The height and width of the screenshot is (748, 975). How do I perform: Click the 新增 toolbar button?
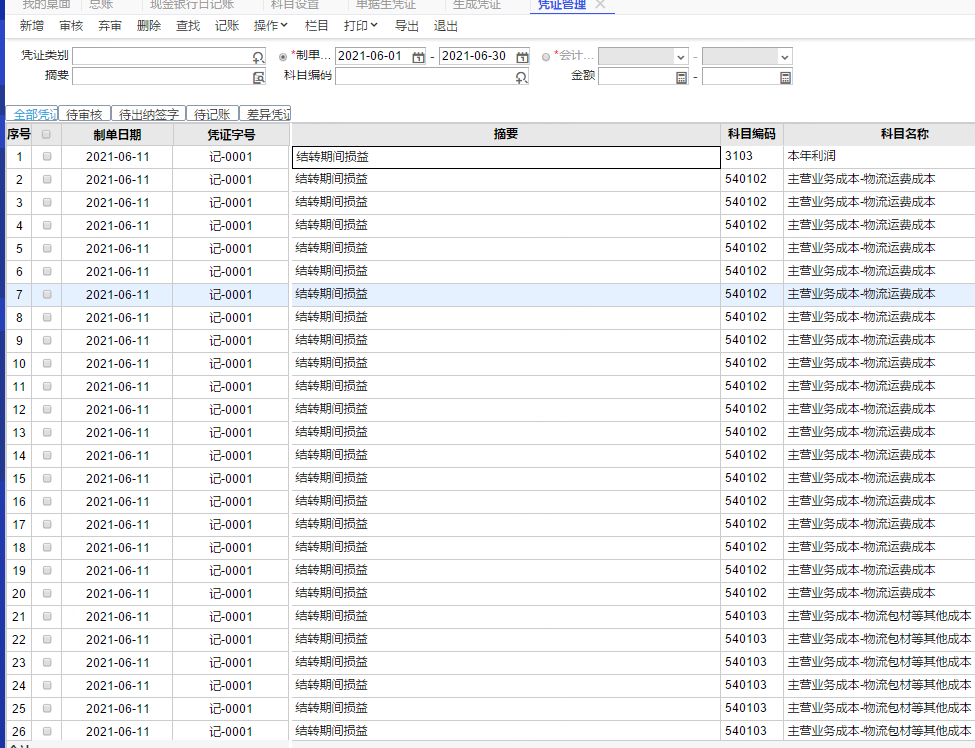tap(32, 25)
